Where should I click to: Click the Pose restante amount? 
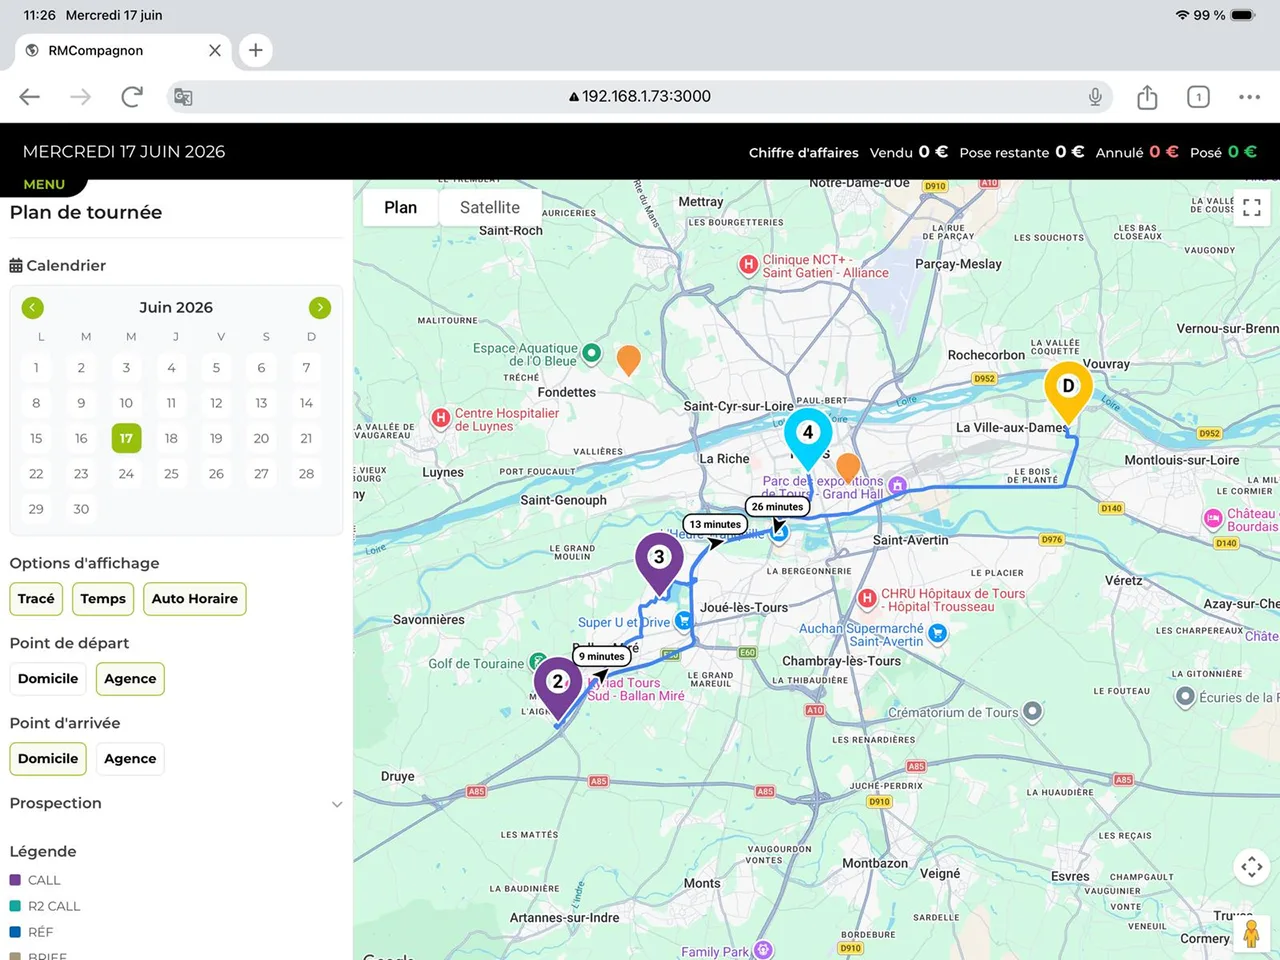click(1070, 152)
